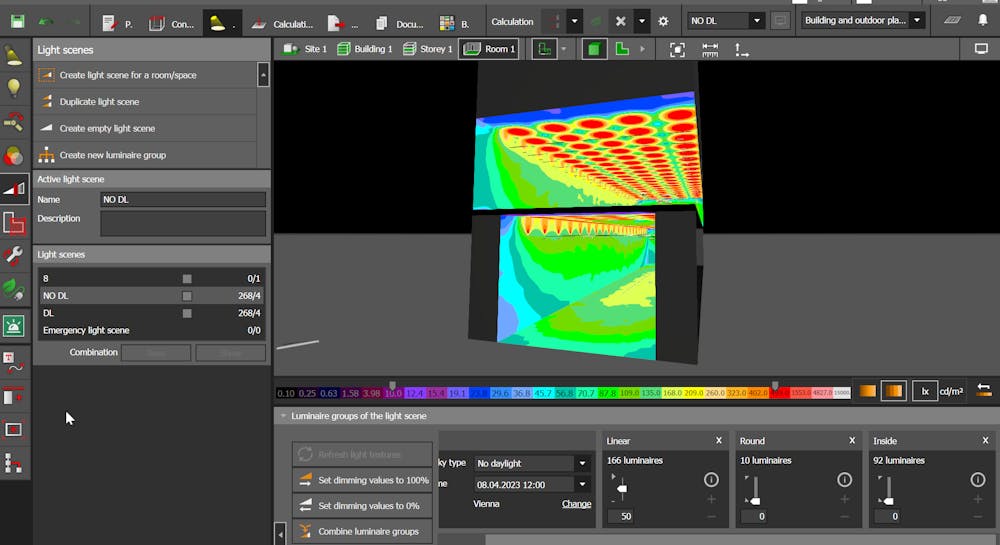
Task: Switch false color units to lx
Action: (925, 391)
